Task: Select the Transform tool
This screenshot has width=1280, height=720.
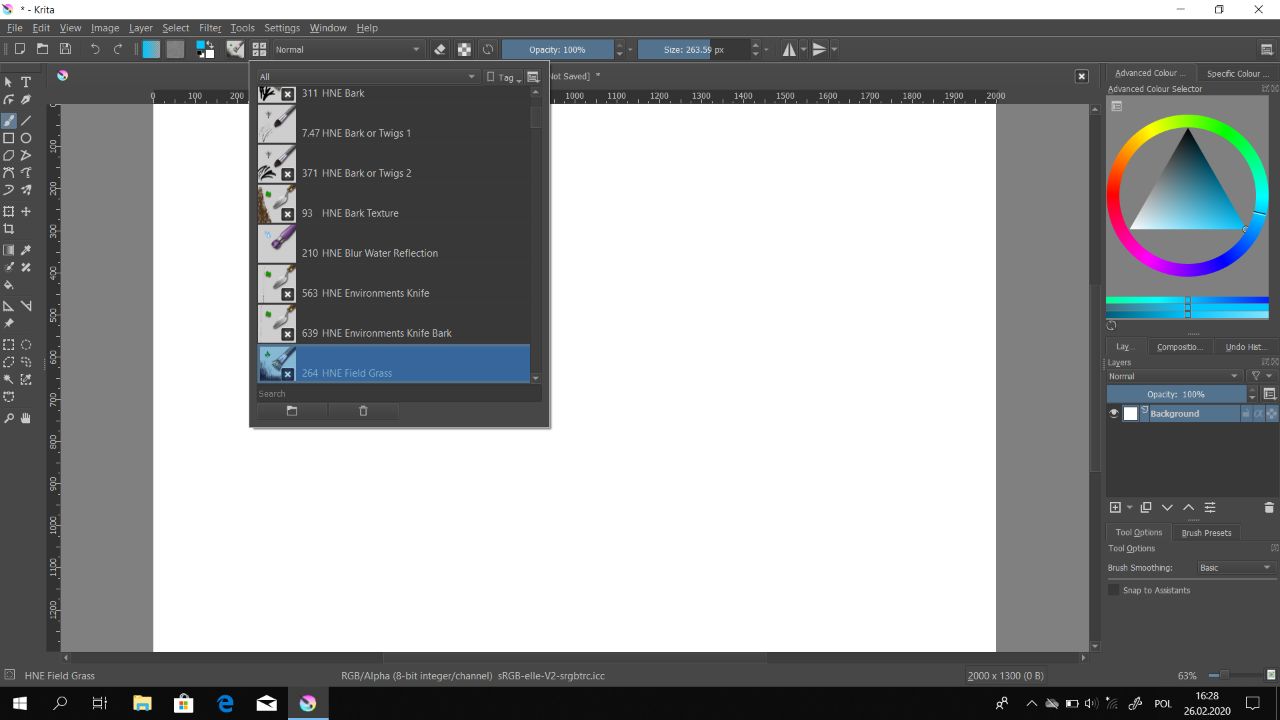Action: [x=9, y=211]
